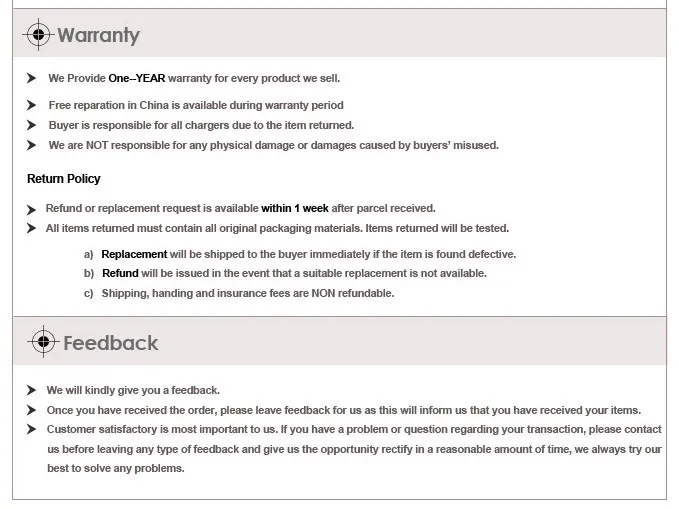Click arrow bullet before All items returned line
Viewport: 679px width, 509px height.
pyautogui.click(x=32, y=229)
